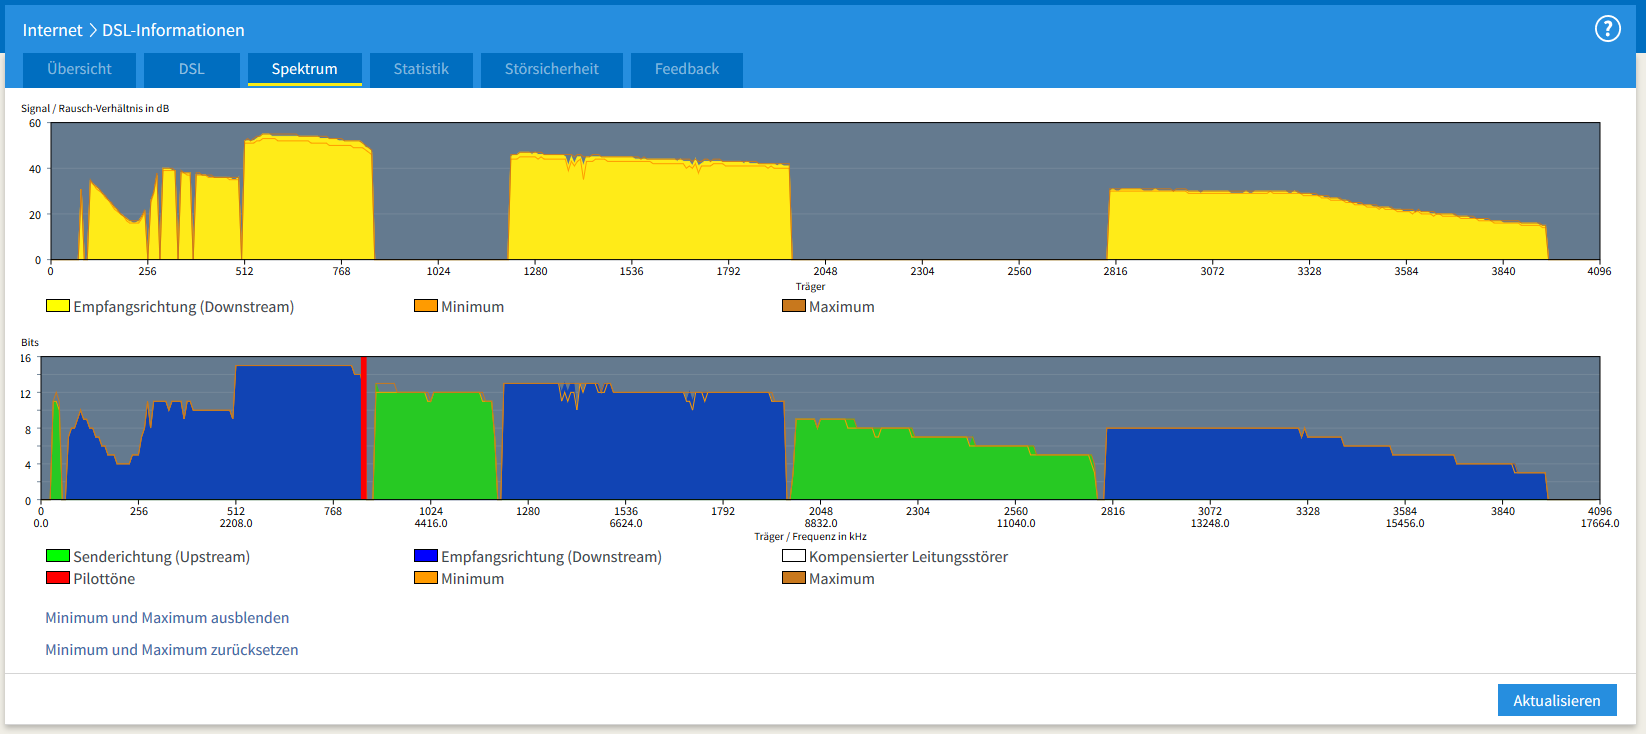This screenshot has width=1646, height=734.
Task: Click the 'Bits' axis label
Action: coord(30,342)
